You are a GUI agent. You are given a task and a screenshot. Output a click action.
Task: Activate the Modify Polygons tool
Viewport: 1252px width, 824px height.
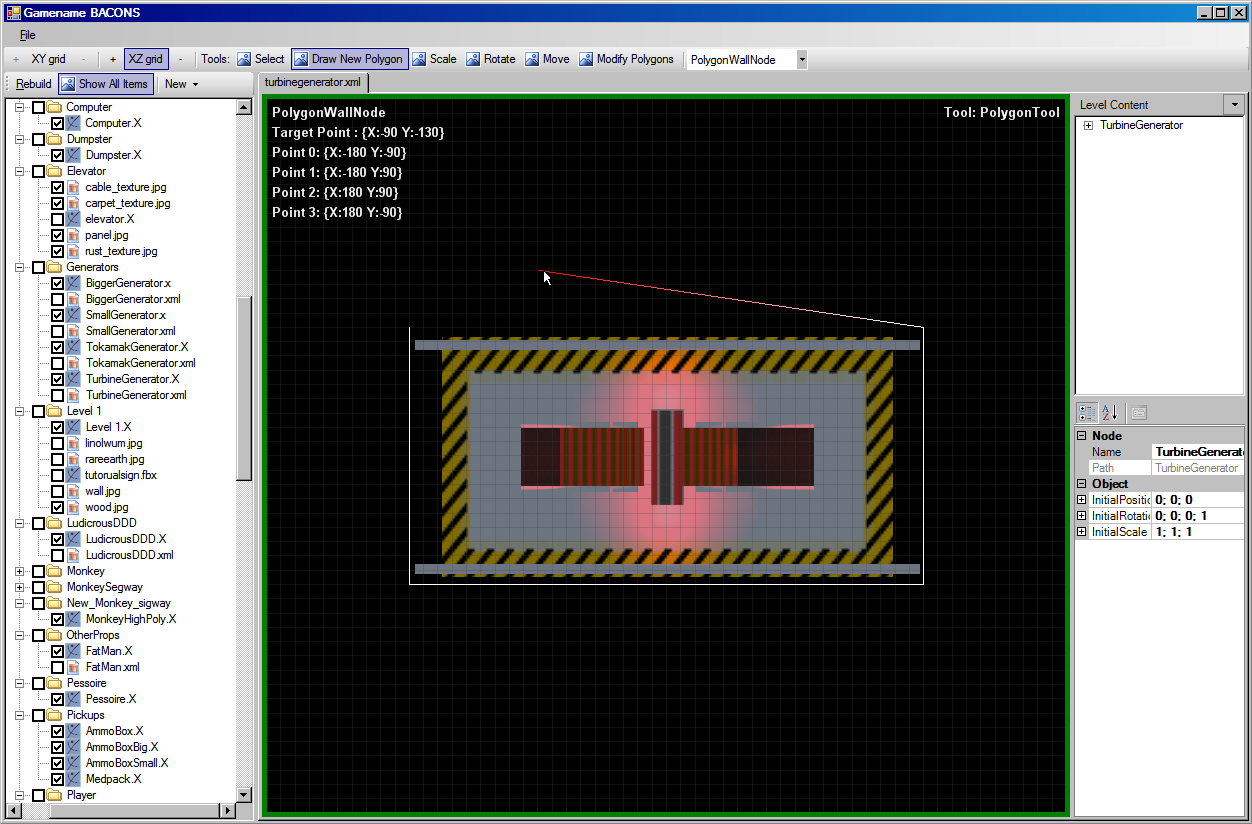[627, 59]
